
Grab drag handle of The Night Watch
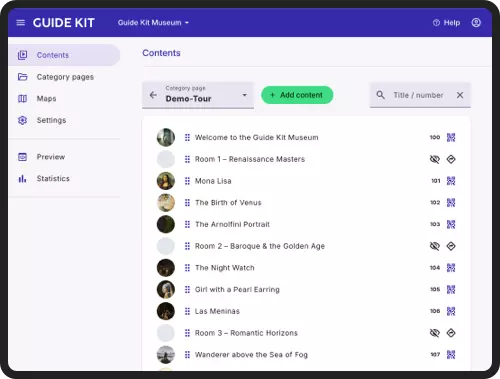coord(187,268)
